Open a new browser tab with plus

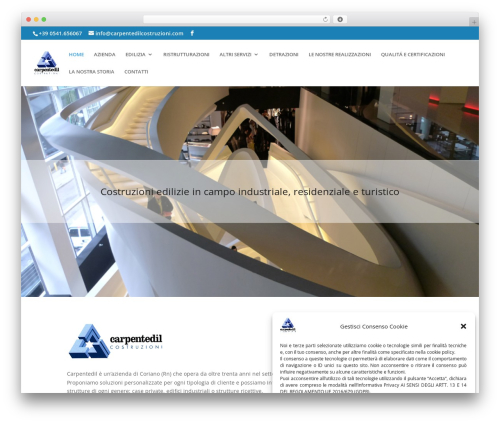(474, 22)
